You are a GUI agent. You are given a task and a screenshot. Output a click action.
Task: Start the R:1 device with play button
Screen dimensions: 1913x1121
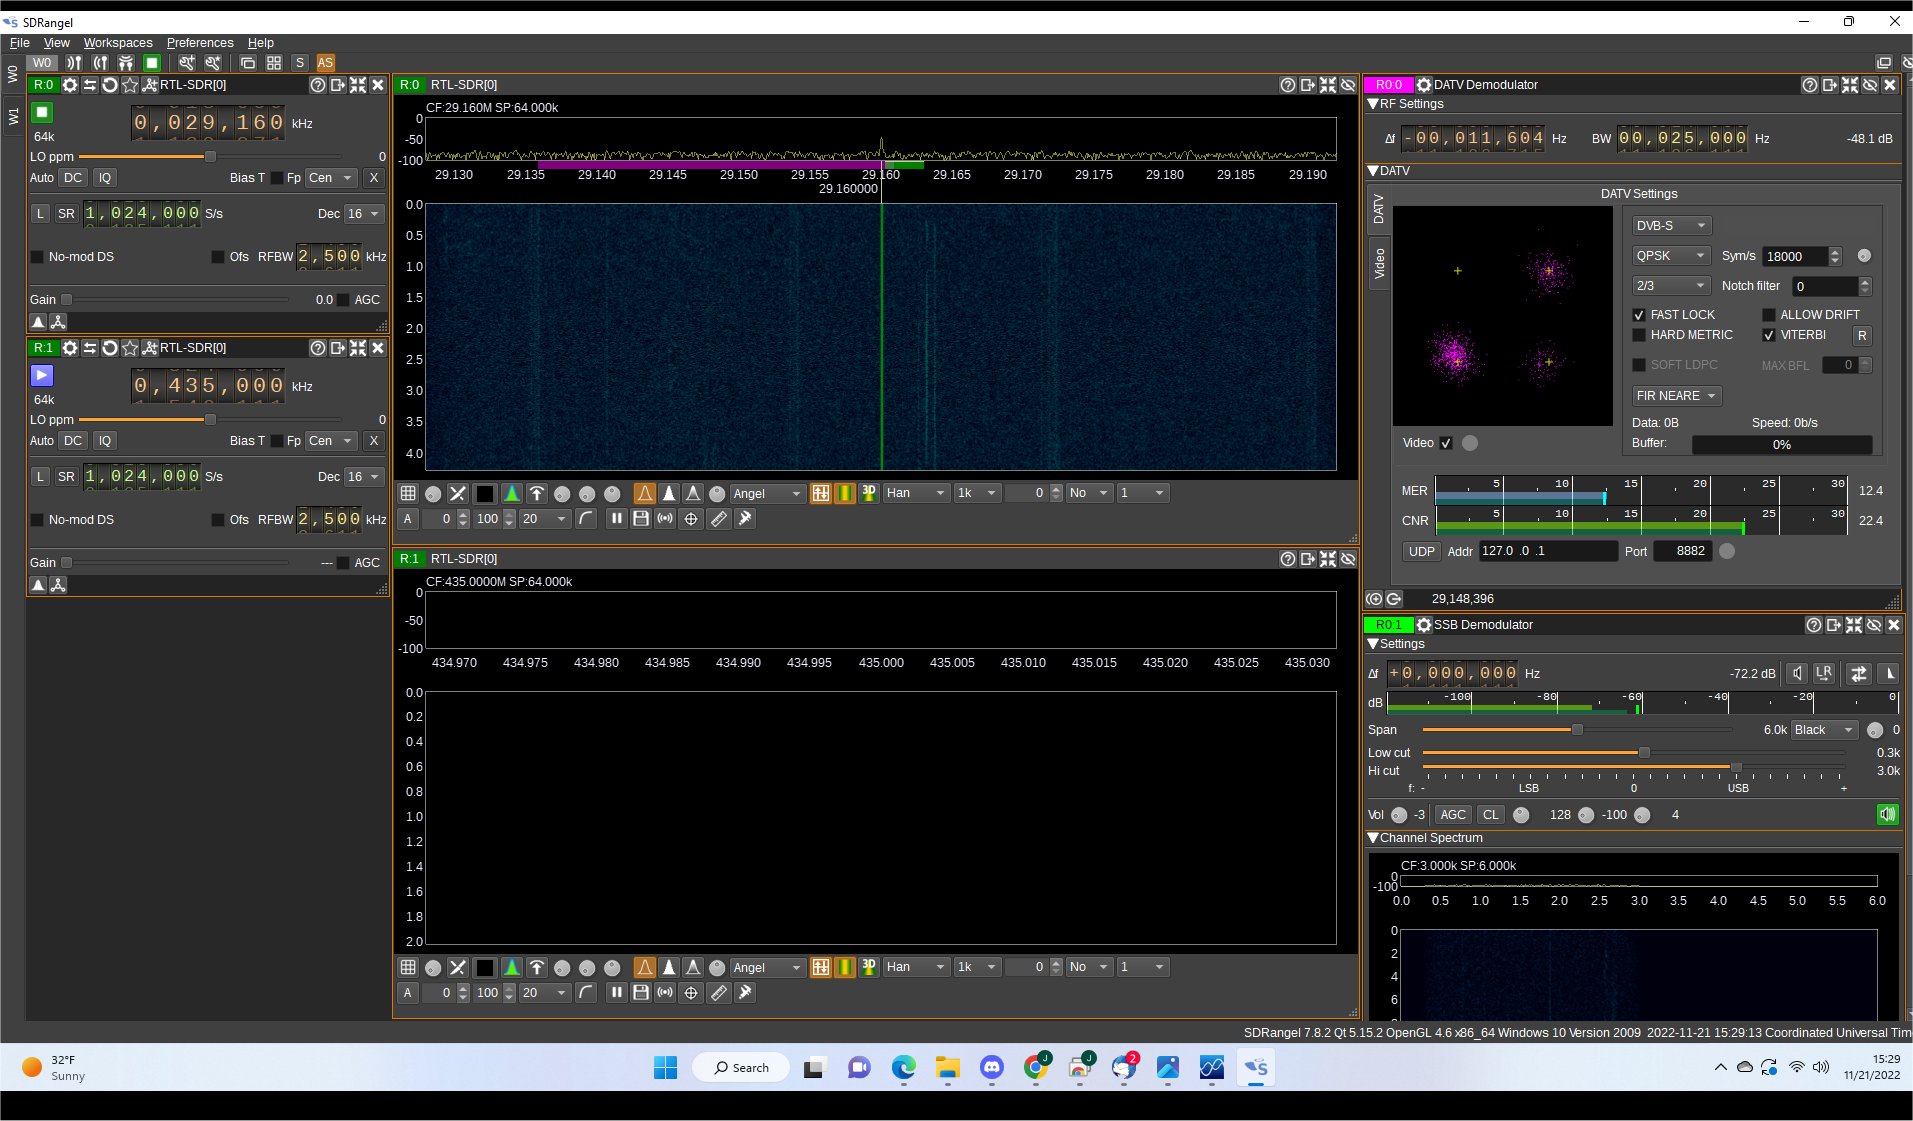[x=42, y=375]
